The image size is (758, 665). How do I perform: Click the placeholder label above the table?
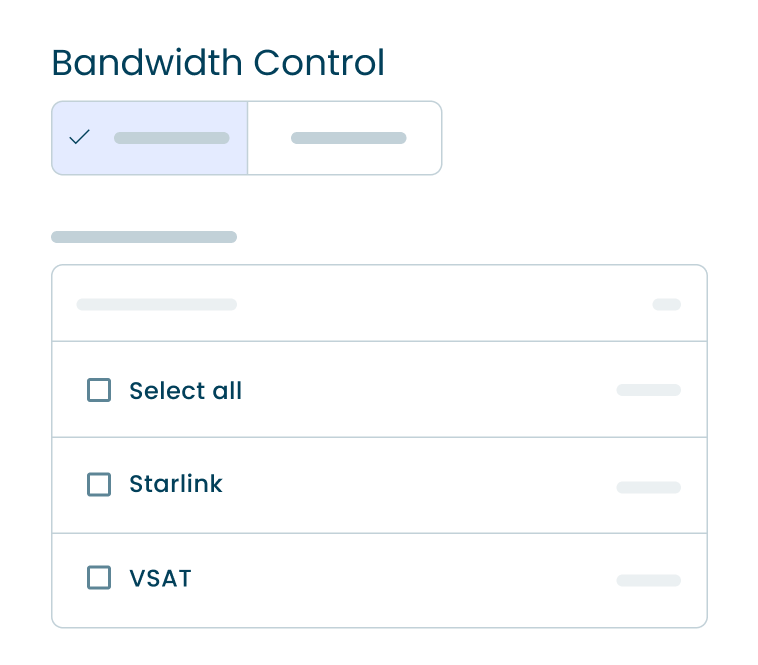144,237
